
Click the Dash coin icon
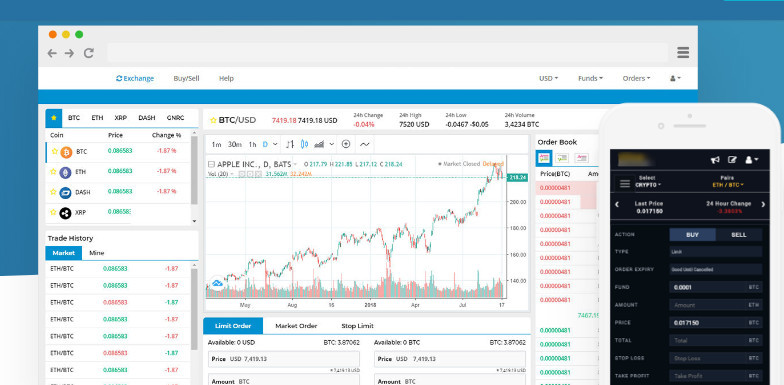[66, 193]
